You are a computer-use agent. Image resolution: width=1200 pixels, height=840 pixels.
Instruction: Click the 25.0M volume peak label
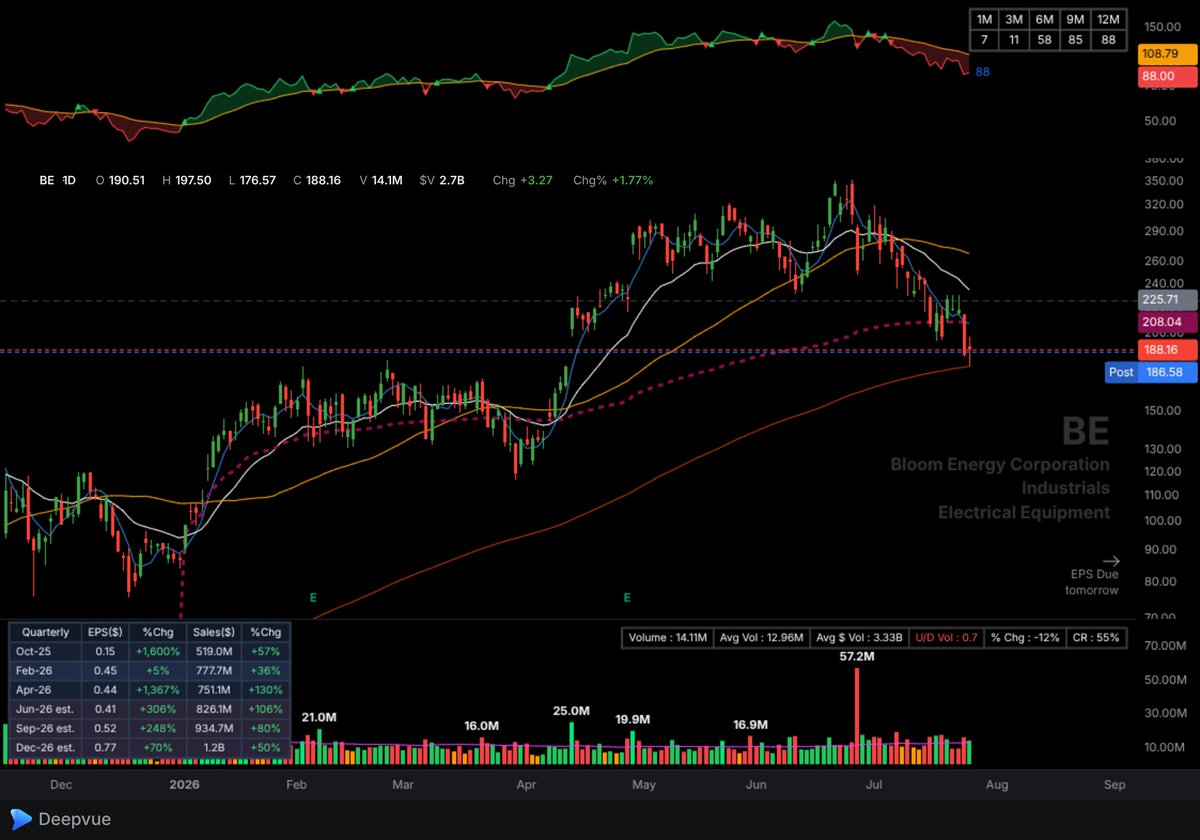tap(572, 711)
